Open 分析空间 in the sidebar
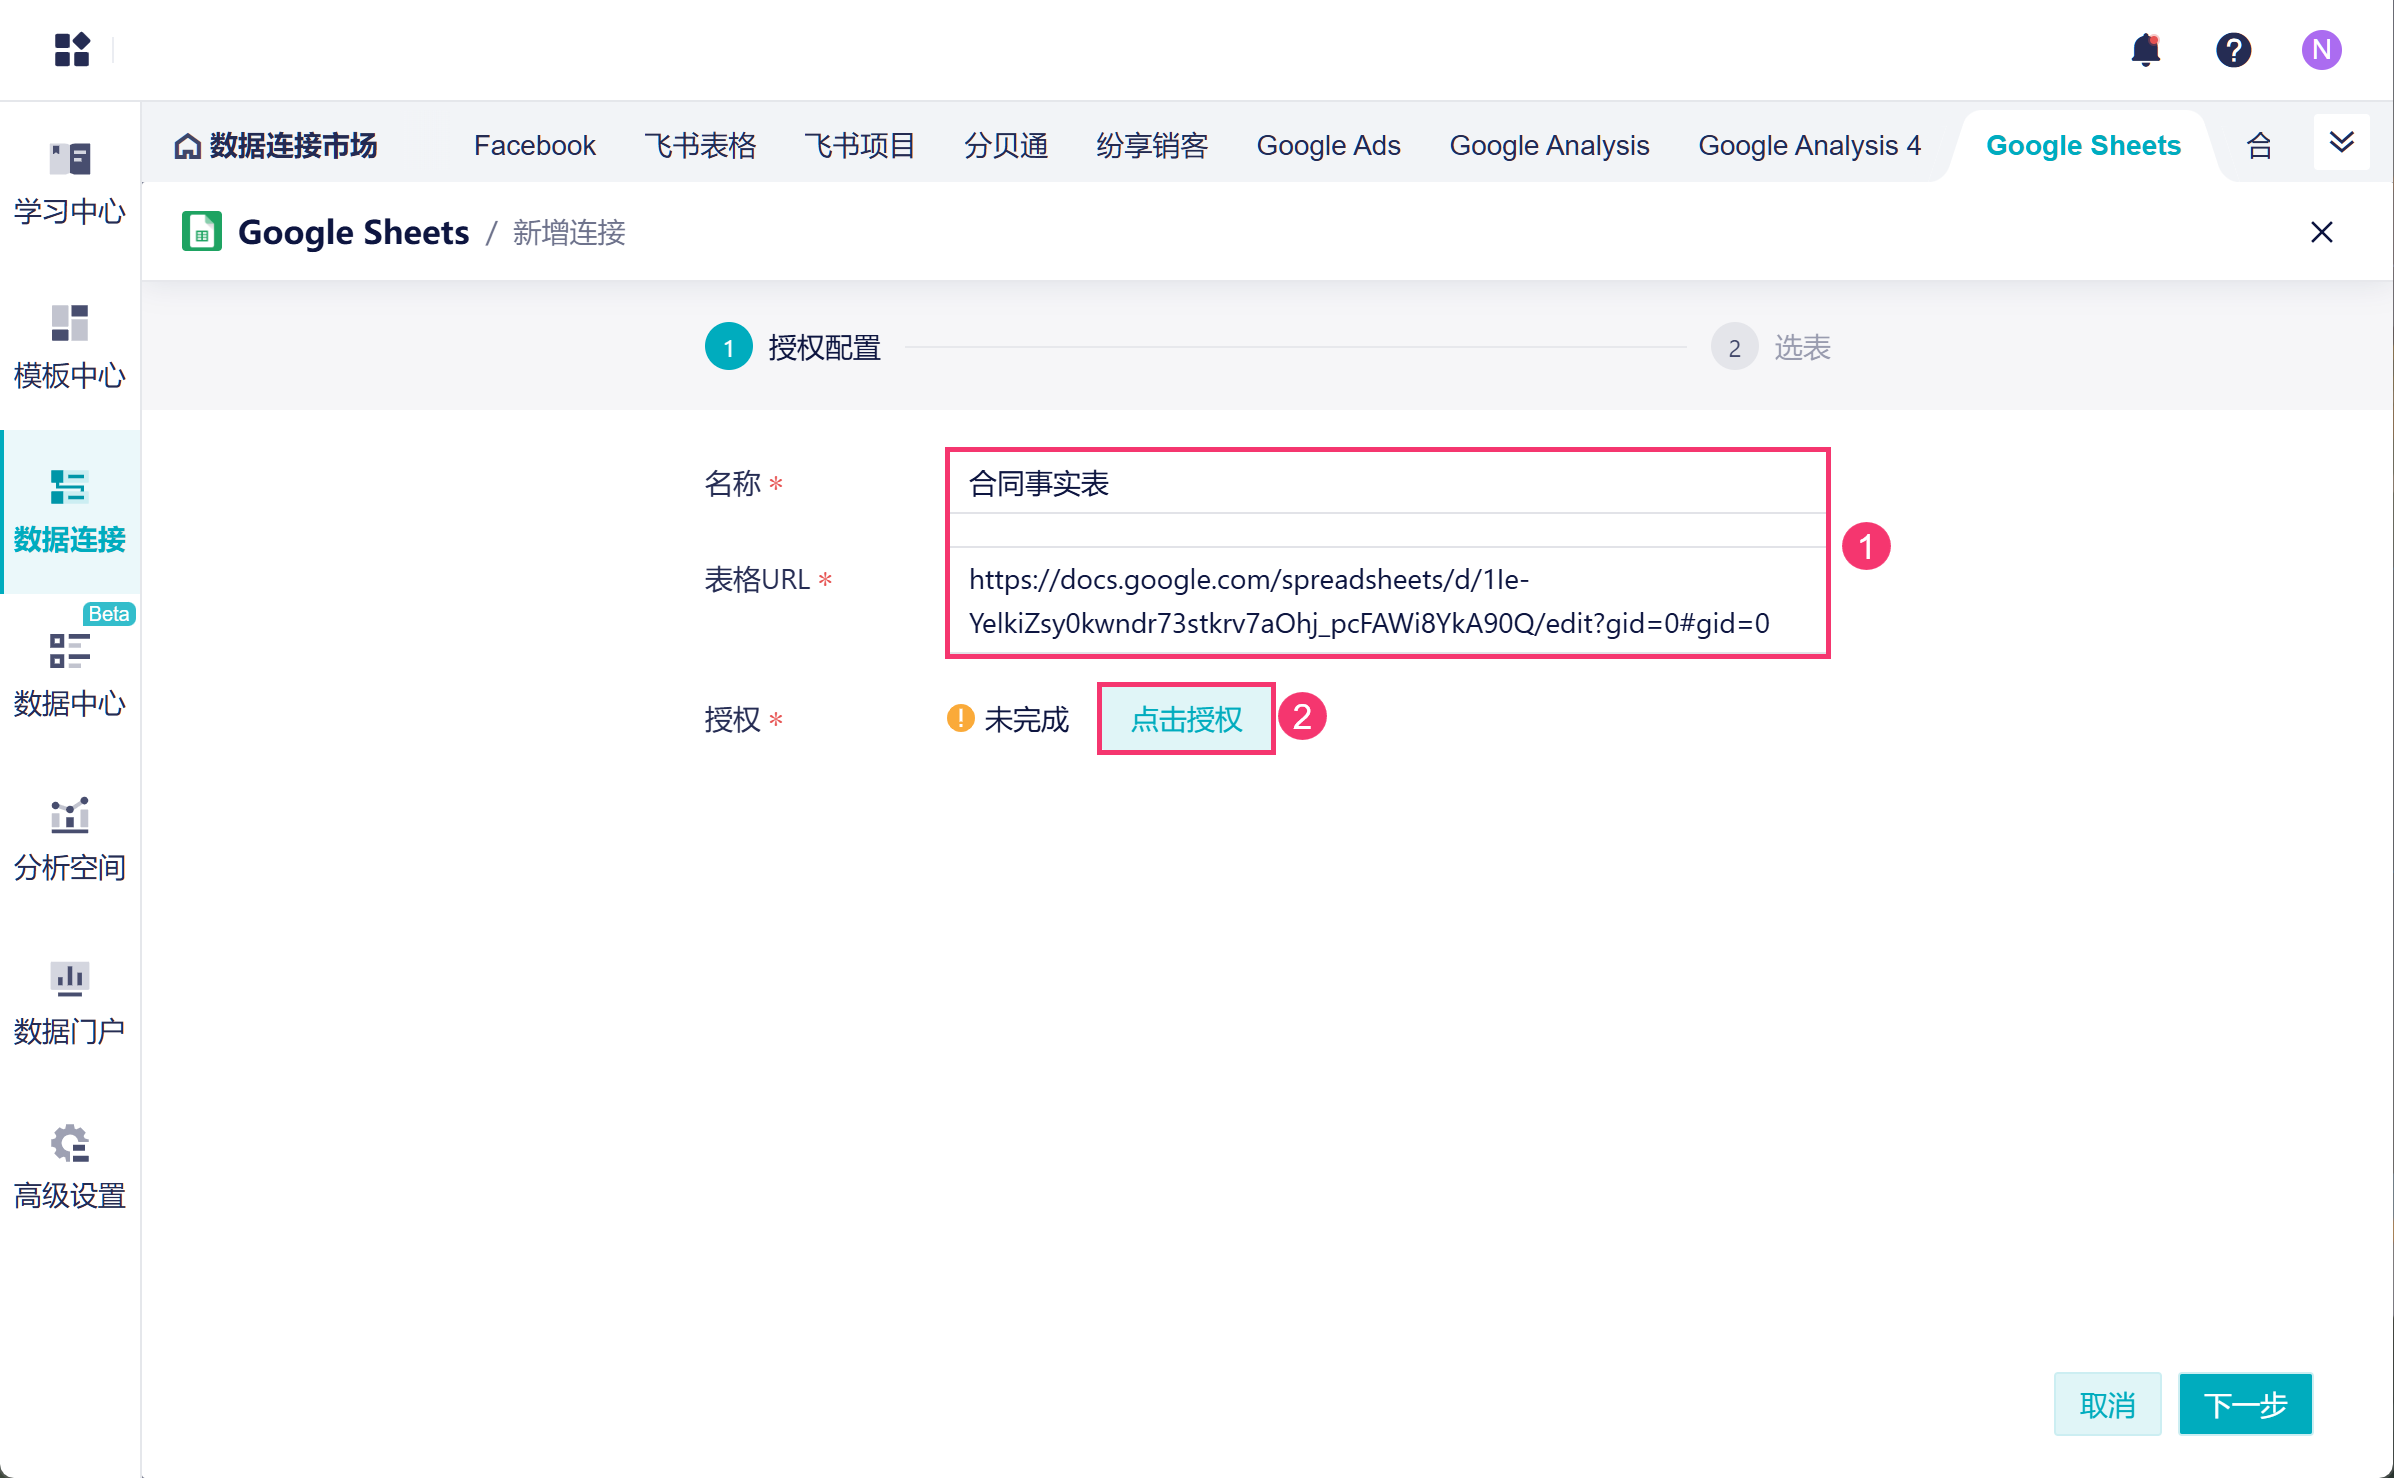Viewport: 2394px width, 1478px height. (70, 840)
